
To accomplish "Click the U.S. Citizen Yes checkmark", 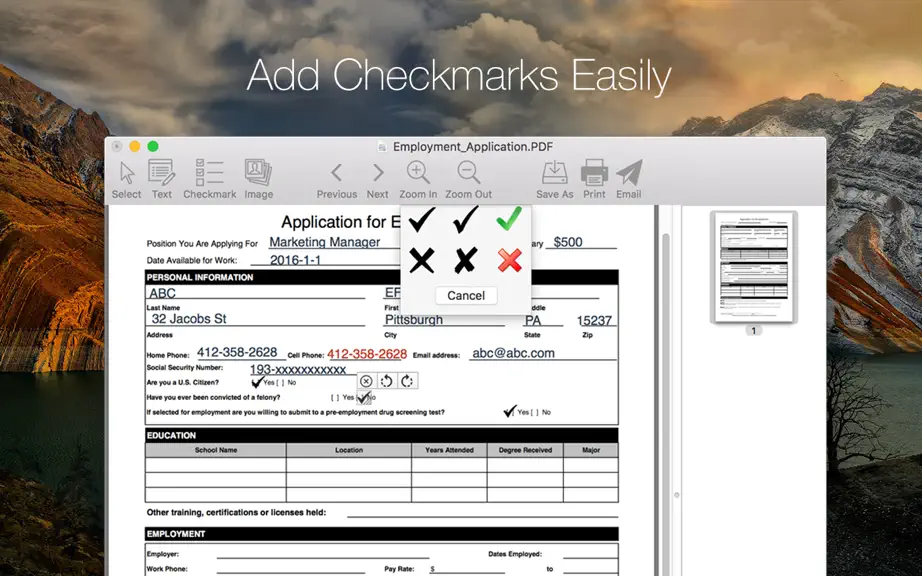I will point(257,382).
